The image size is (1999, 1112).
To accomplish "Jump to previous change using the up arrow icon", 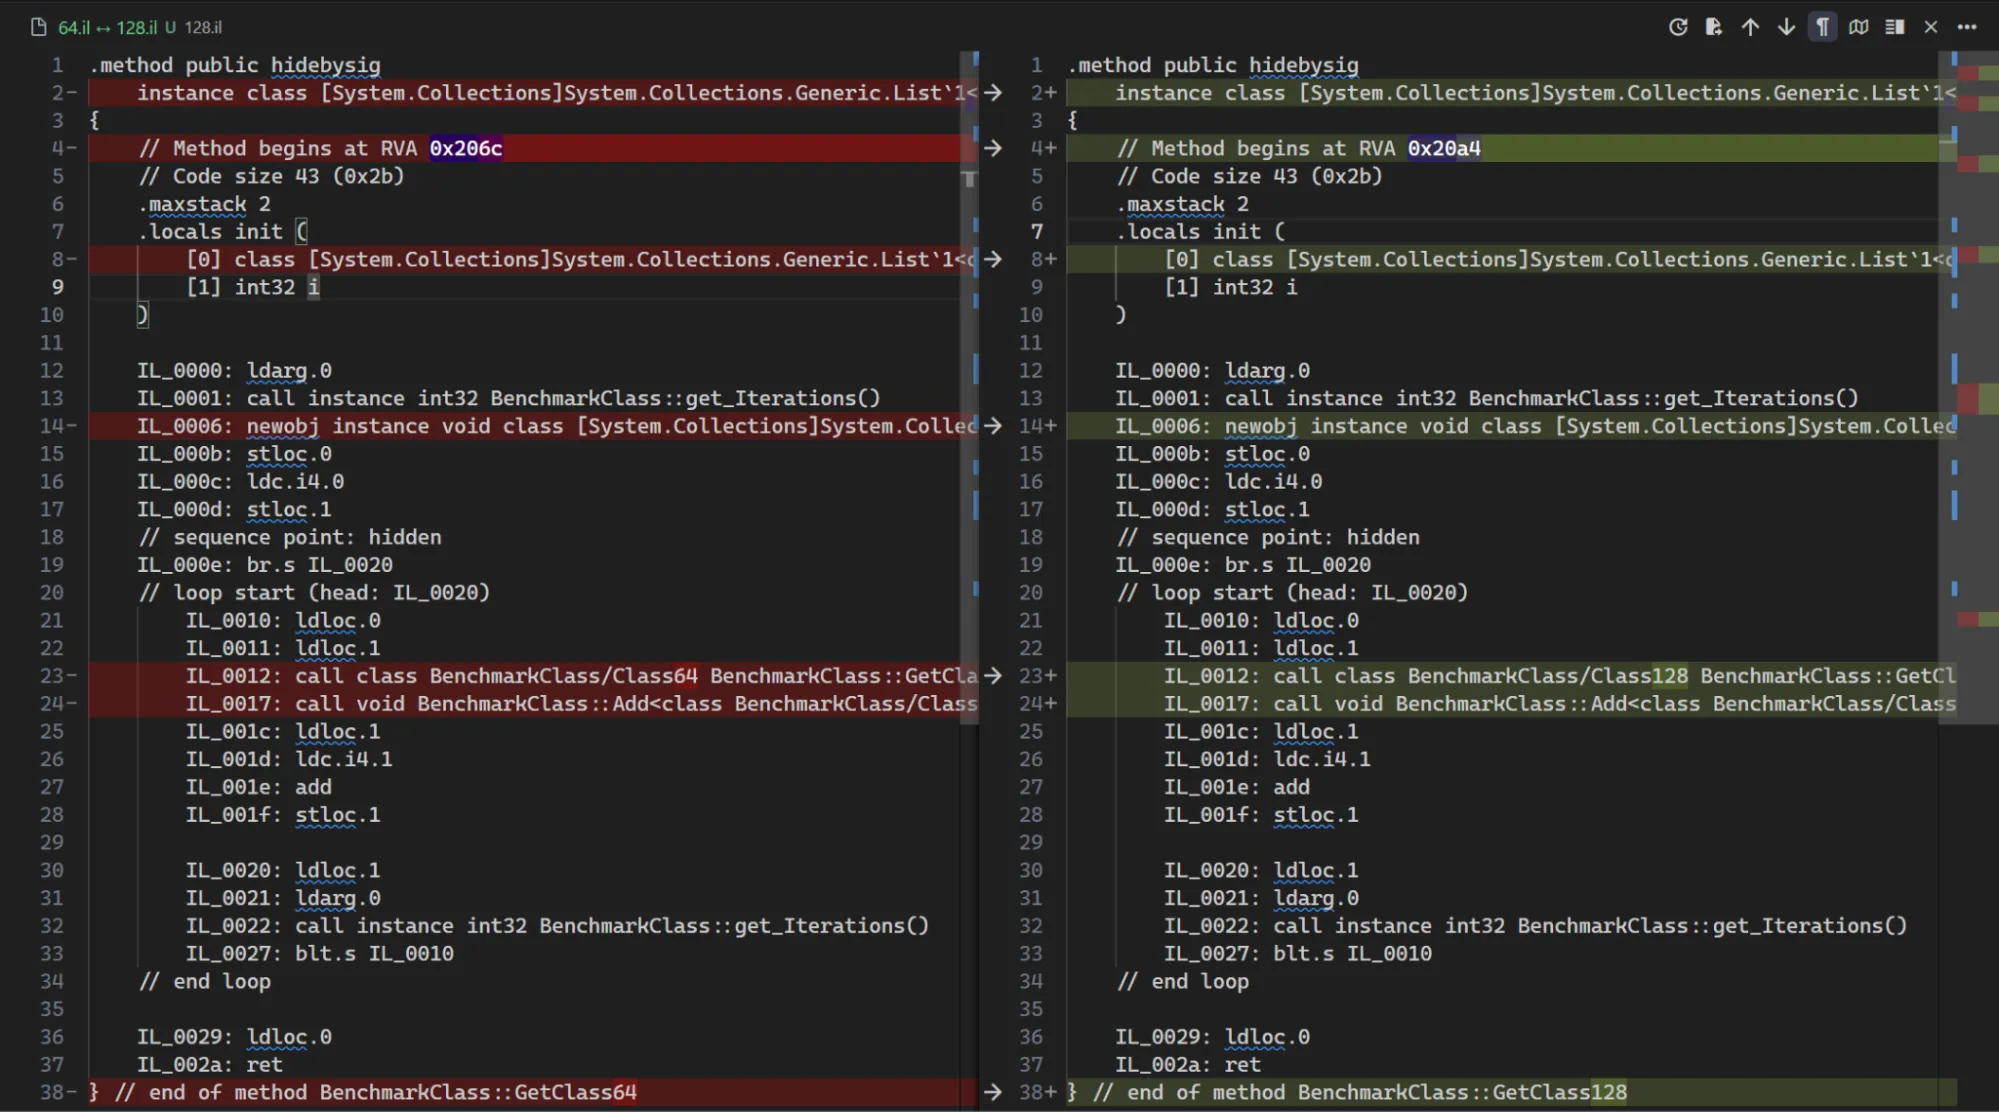I will [x=1749, y=27].
